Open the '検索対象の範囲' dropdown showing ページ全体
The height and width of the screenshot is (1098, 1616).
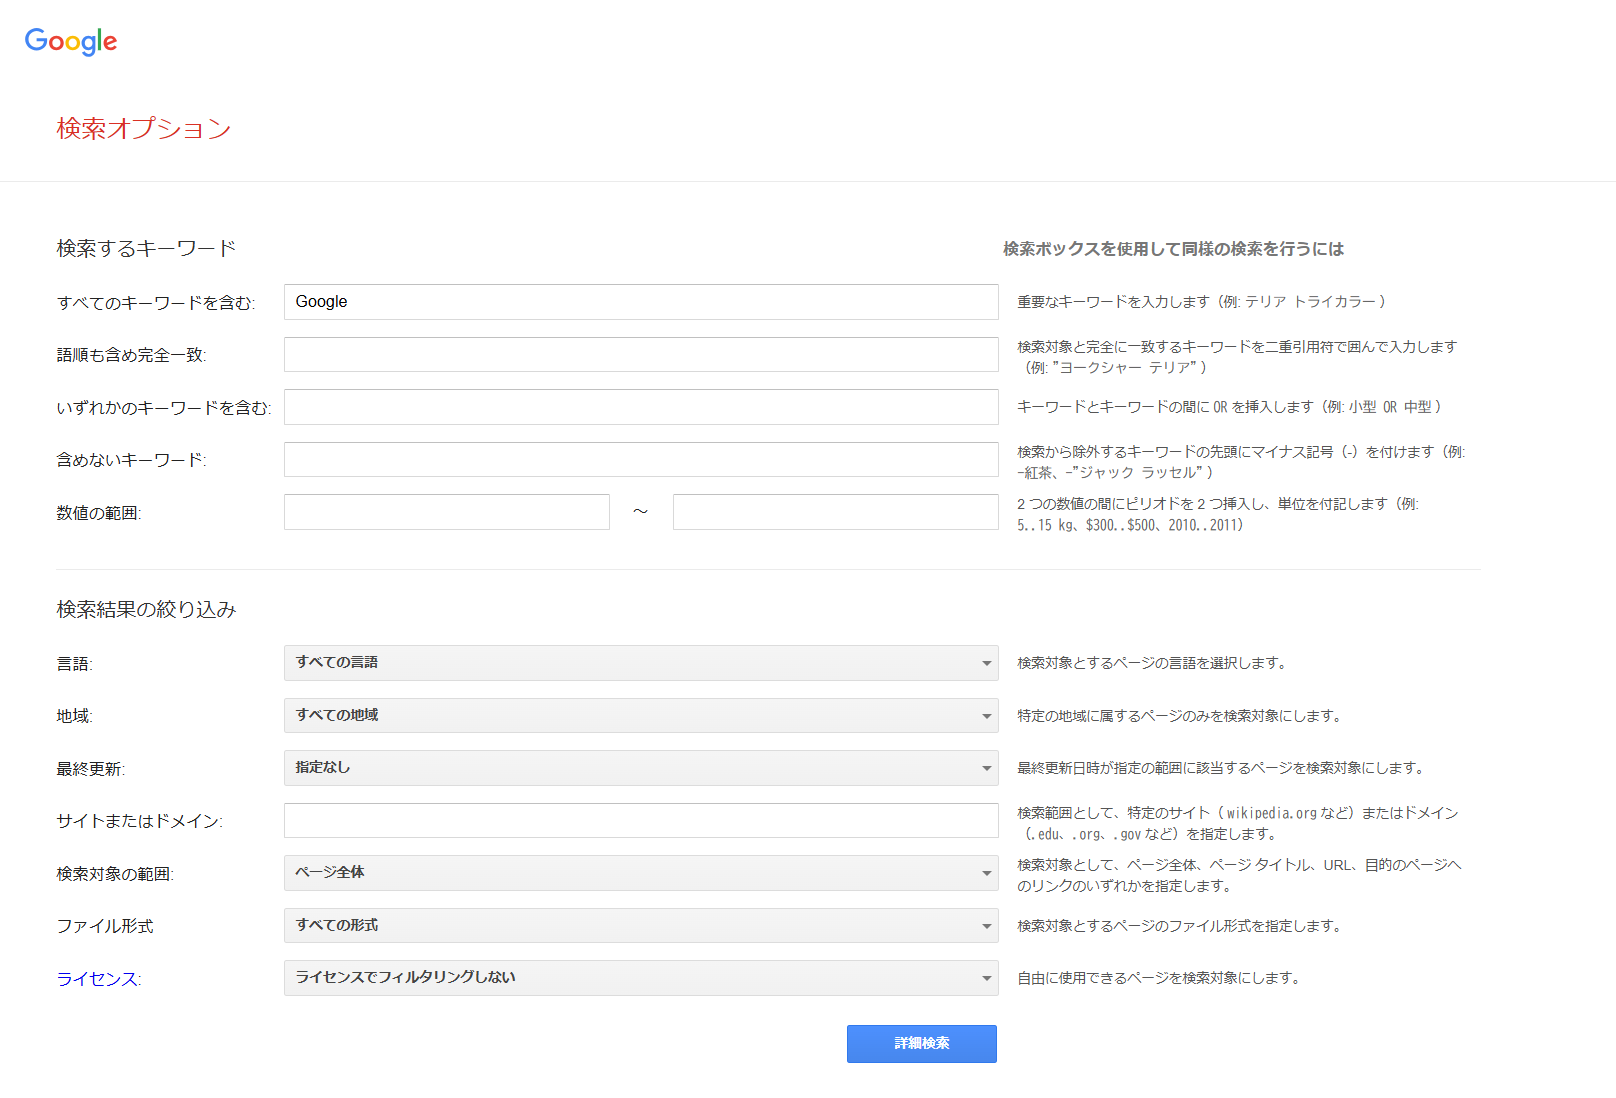click(x=641, y=873)
